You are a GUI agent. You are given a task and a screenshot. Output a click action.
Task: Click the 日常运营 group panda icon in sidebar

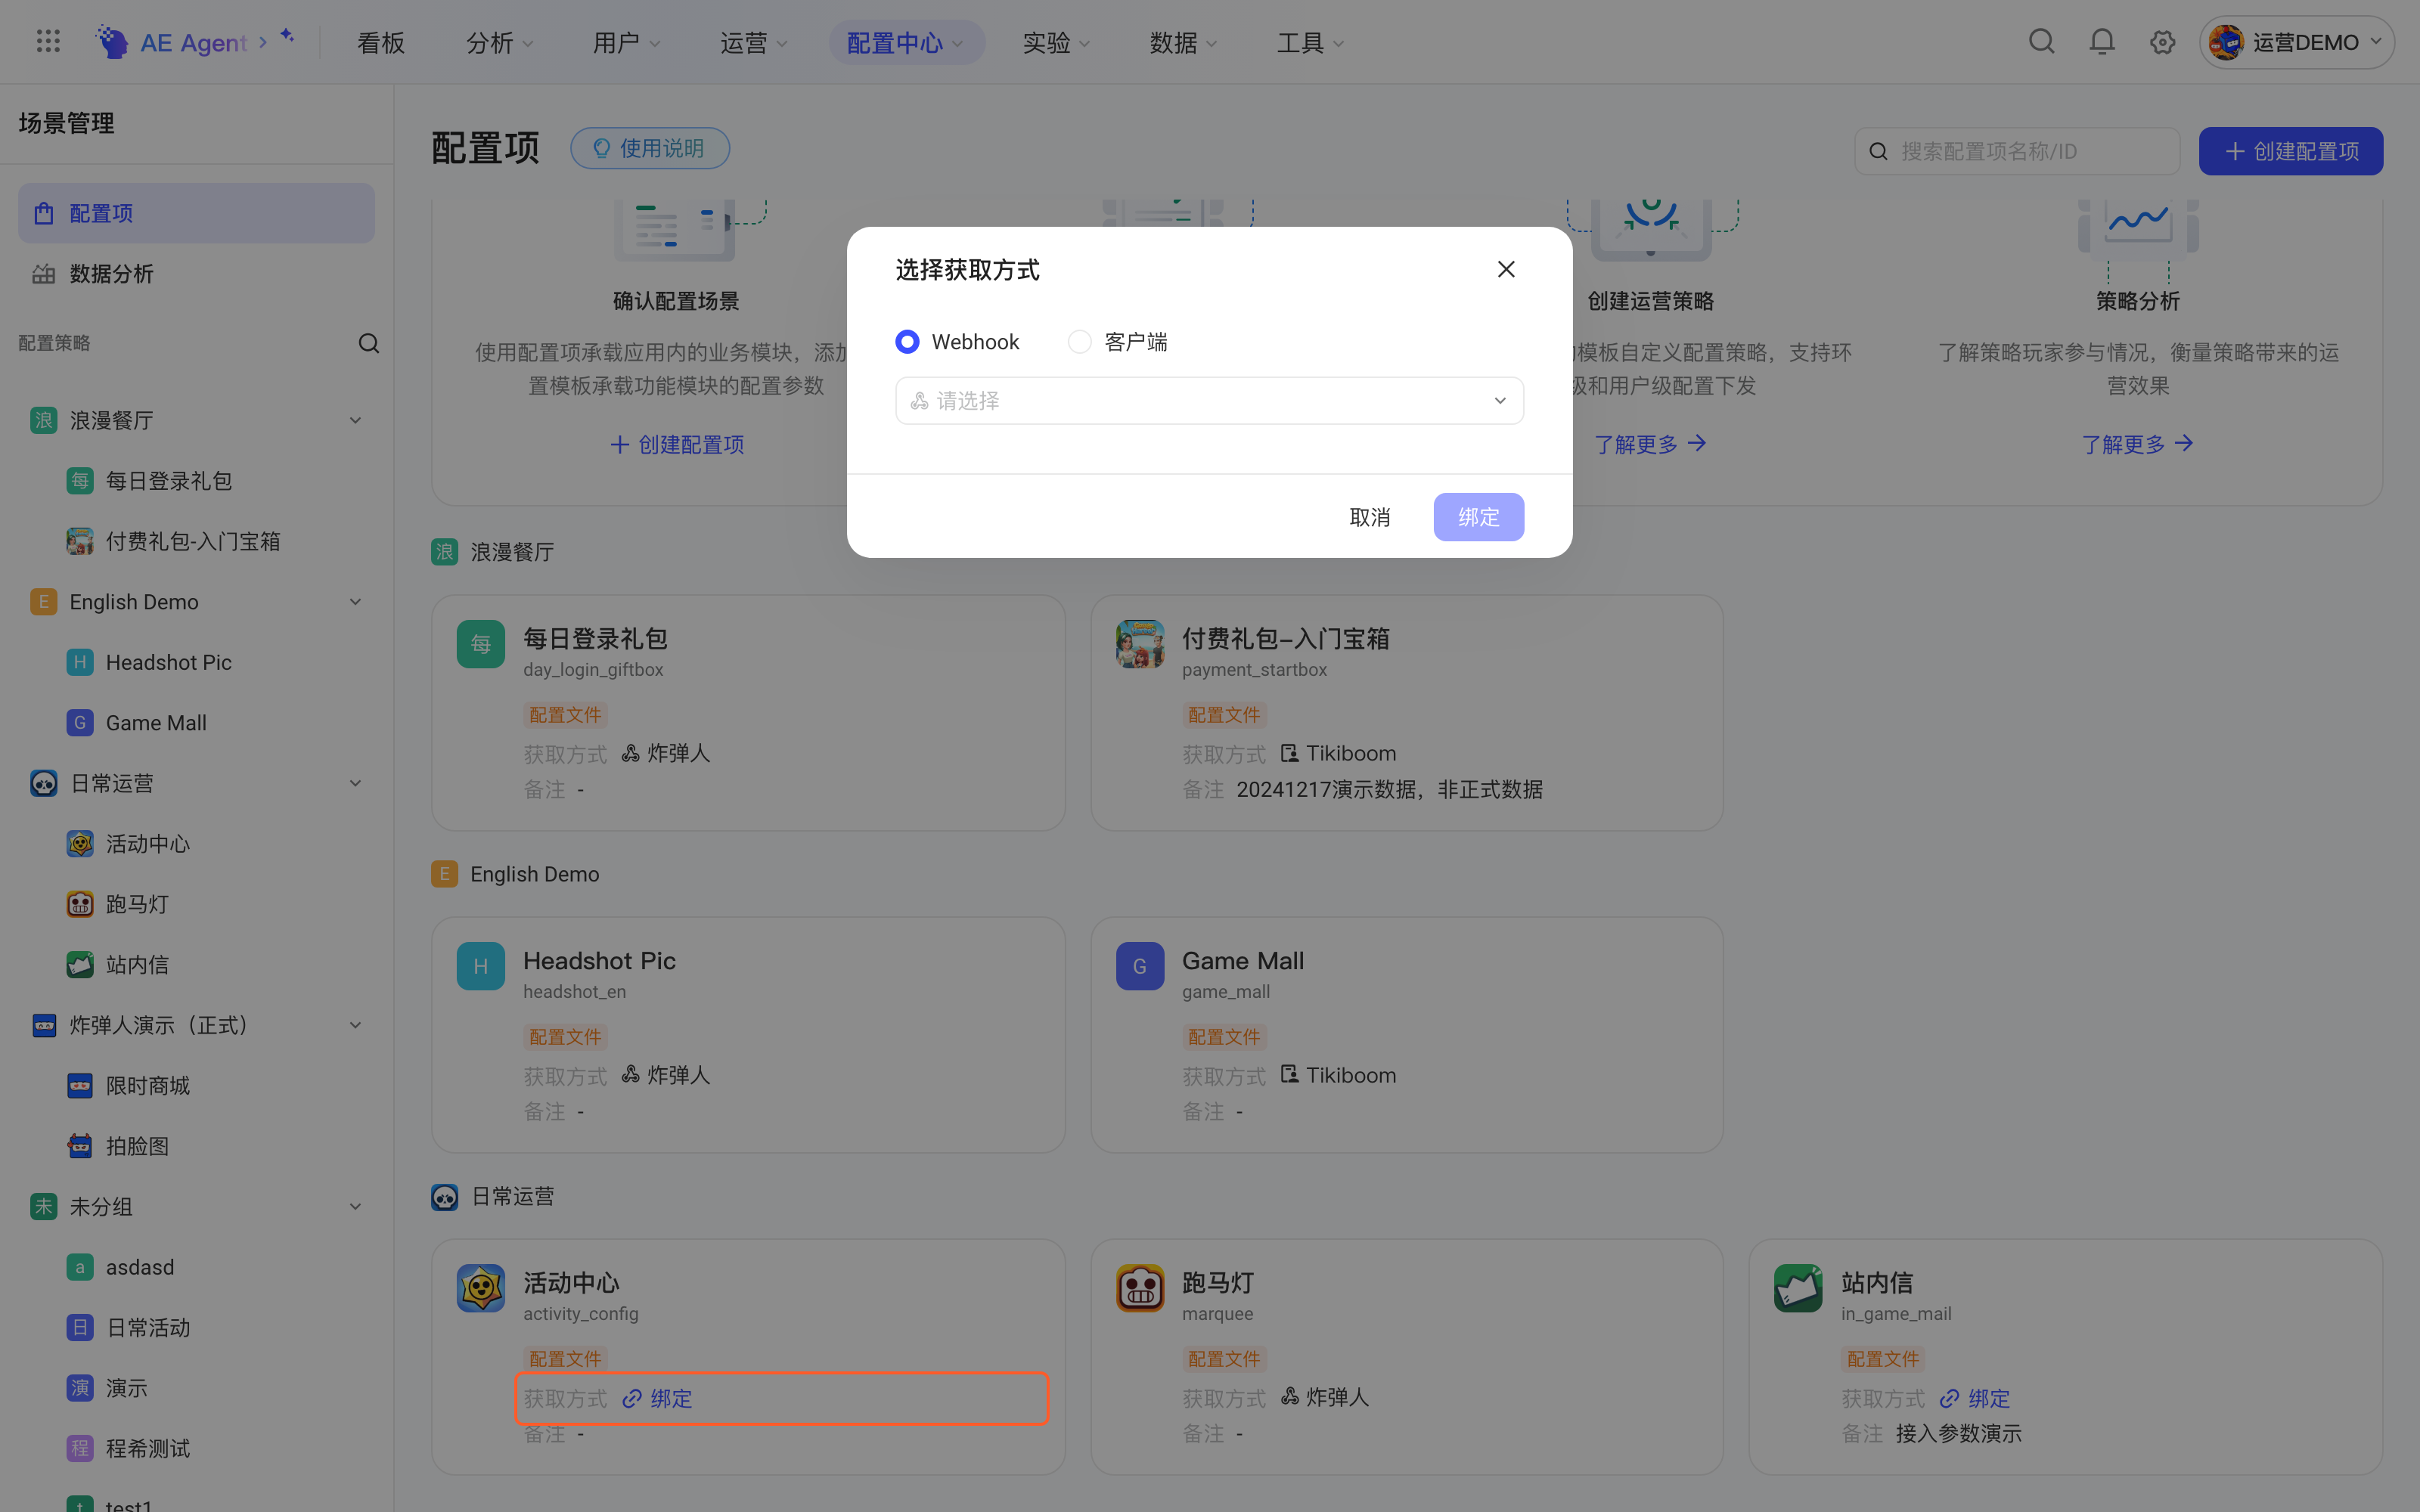click(x=43, y=783)
